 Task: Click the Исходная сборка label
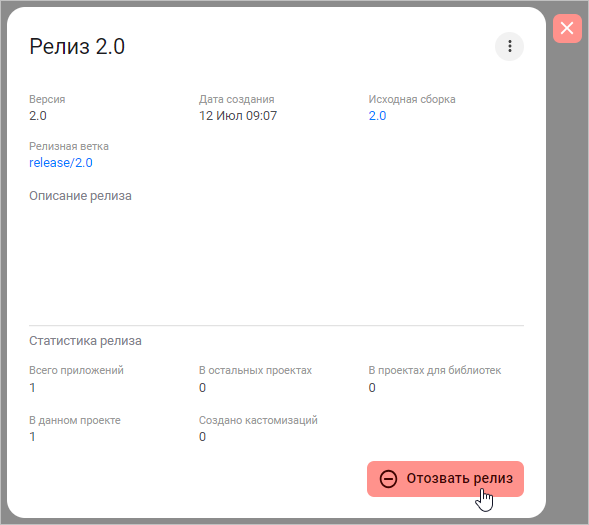(412, 99)
